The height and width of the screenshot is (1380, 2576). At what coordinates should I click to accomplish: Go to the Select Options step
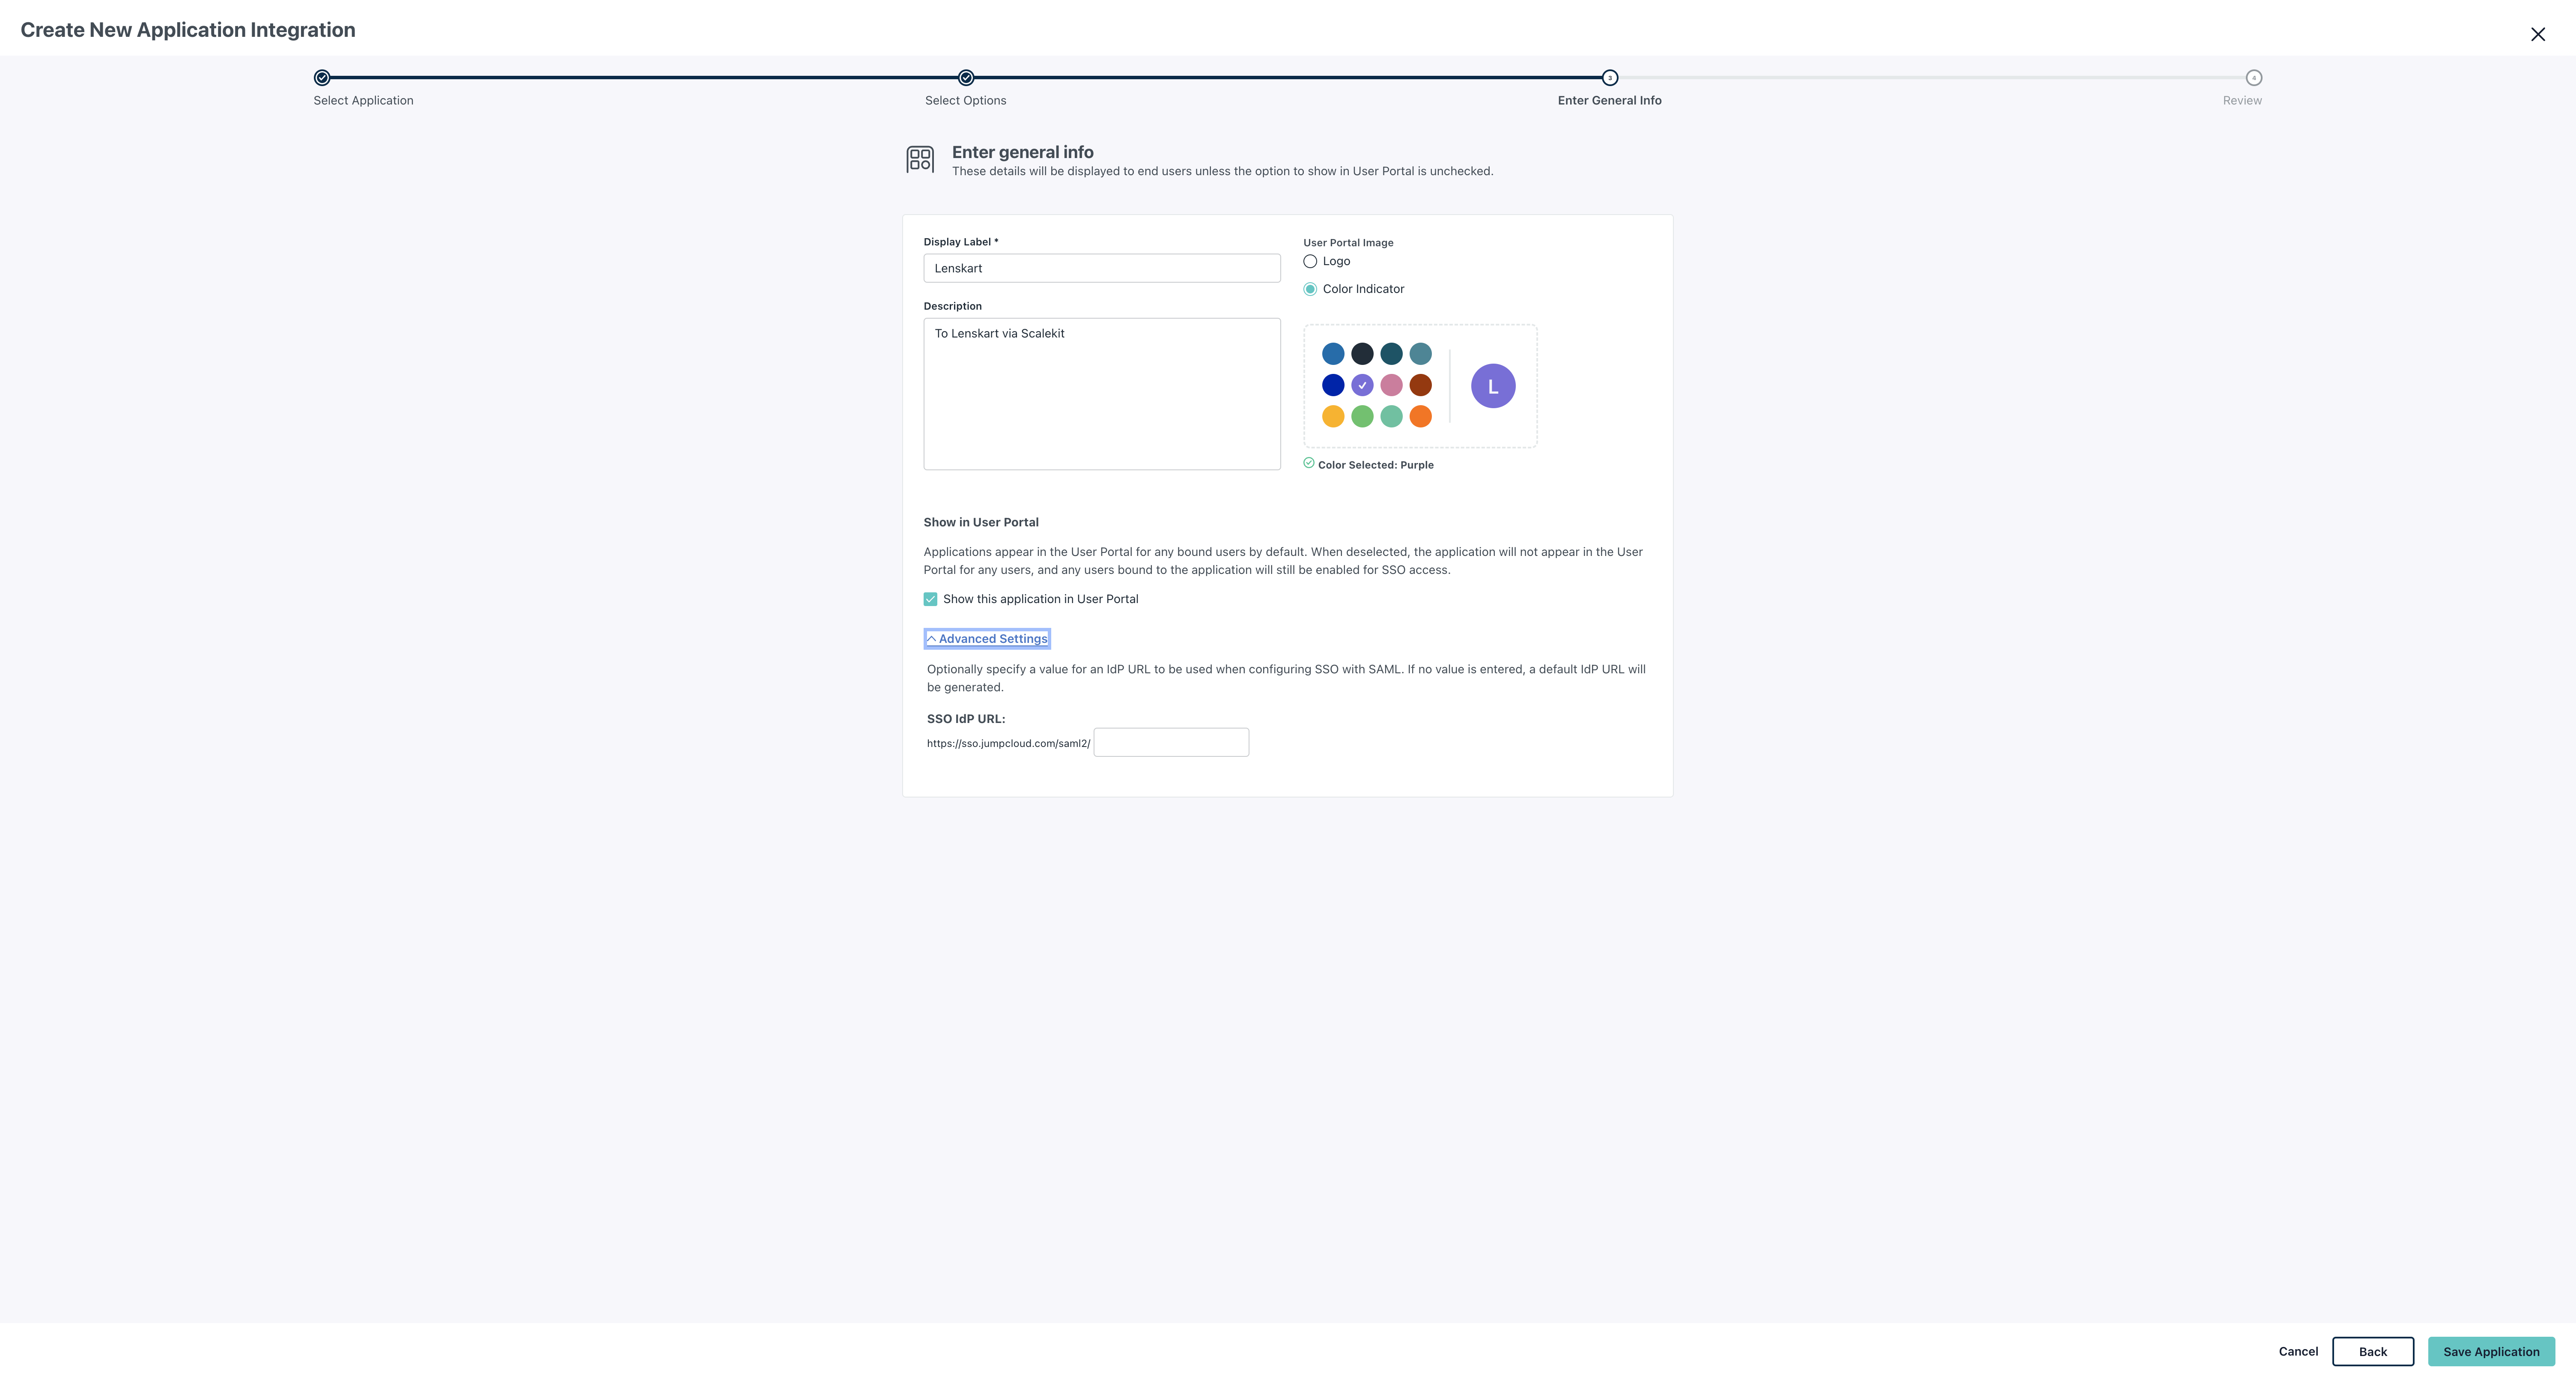pos(965,78)
